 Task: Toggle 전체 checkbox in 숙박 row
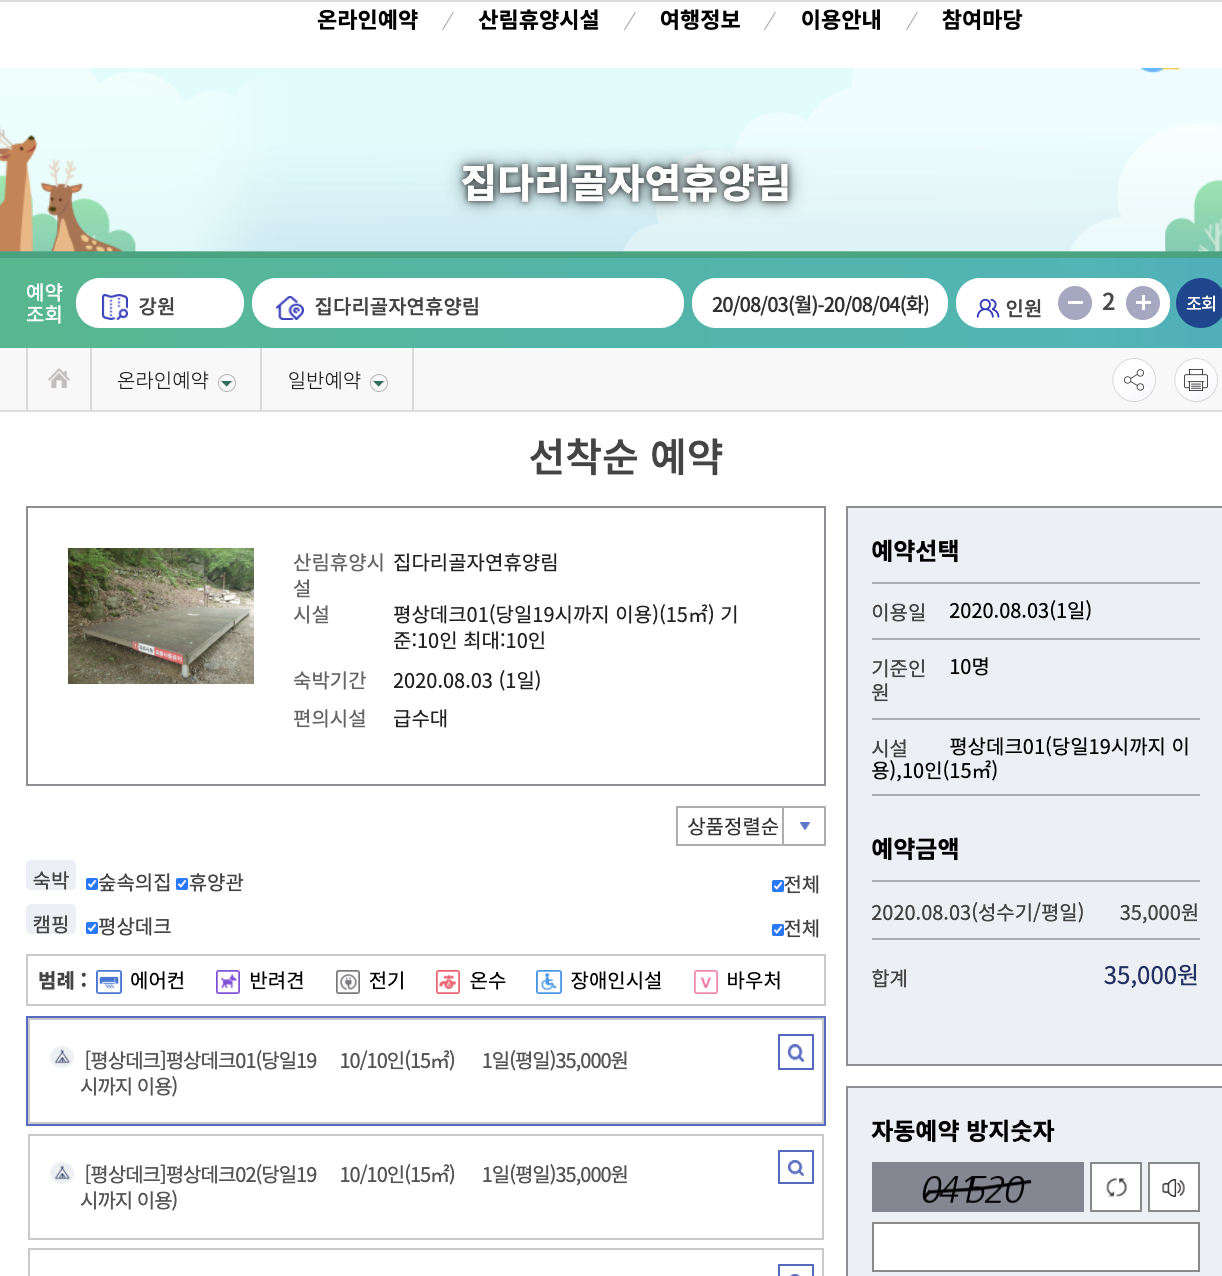[x=778, y=886]
